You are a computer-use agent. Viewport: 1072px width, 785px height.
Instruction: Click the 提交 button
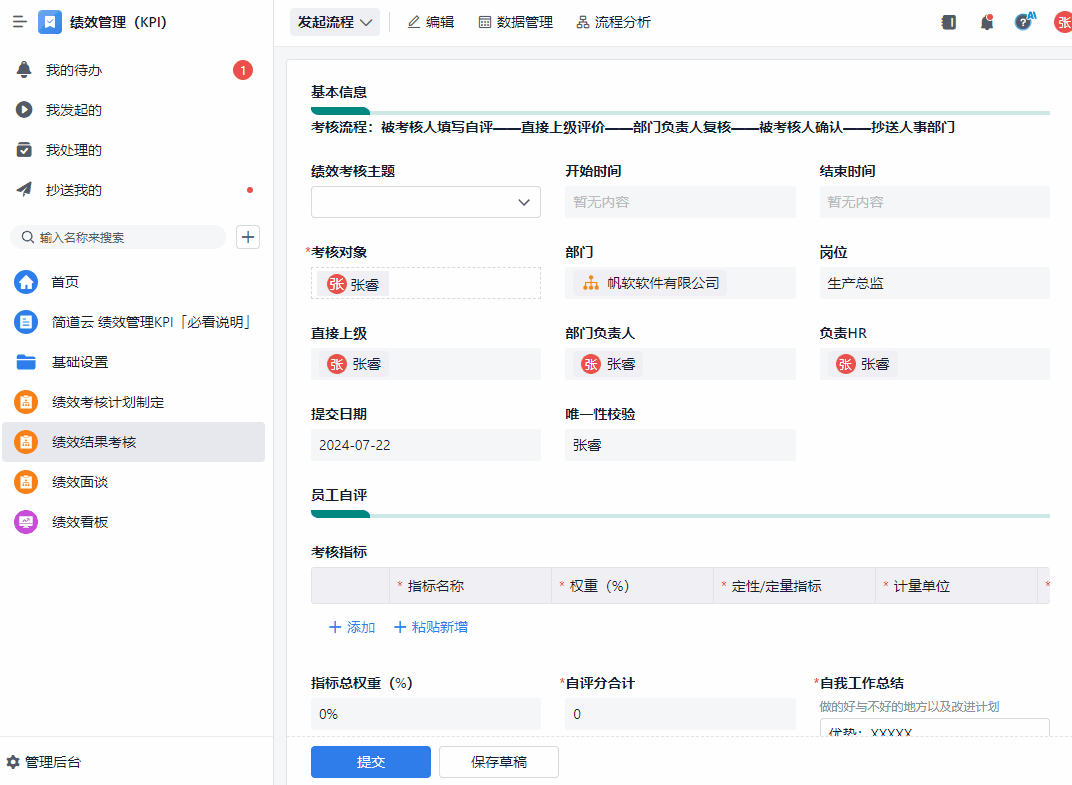[371, 762]
